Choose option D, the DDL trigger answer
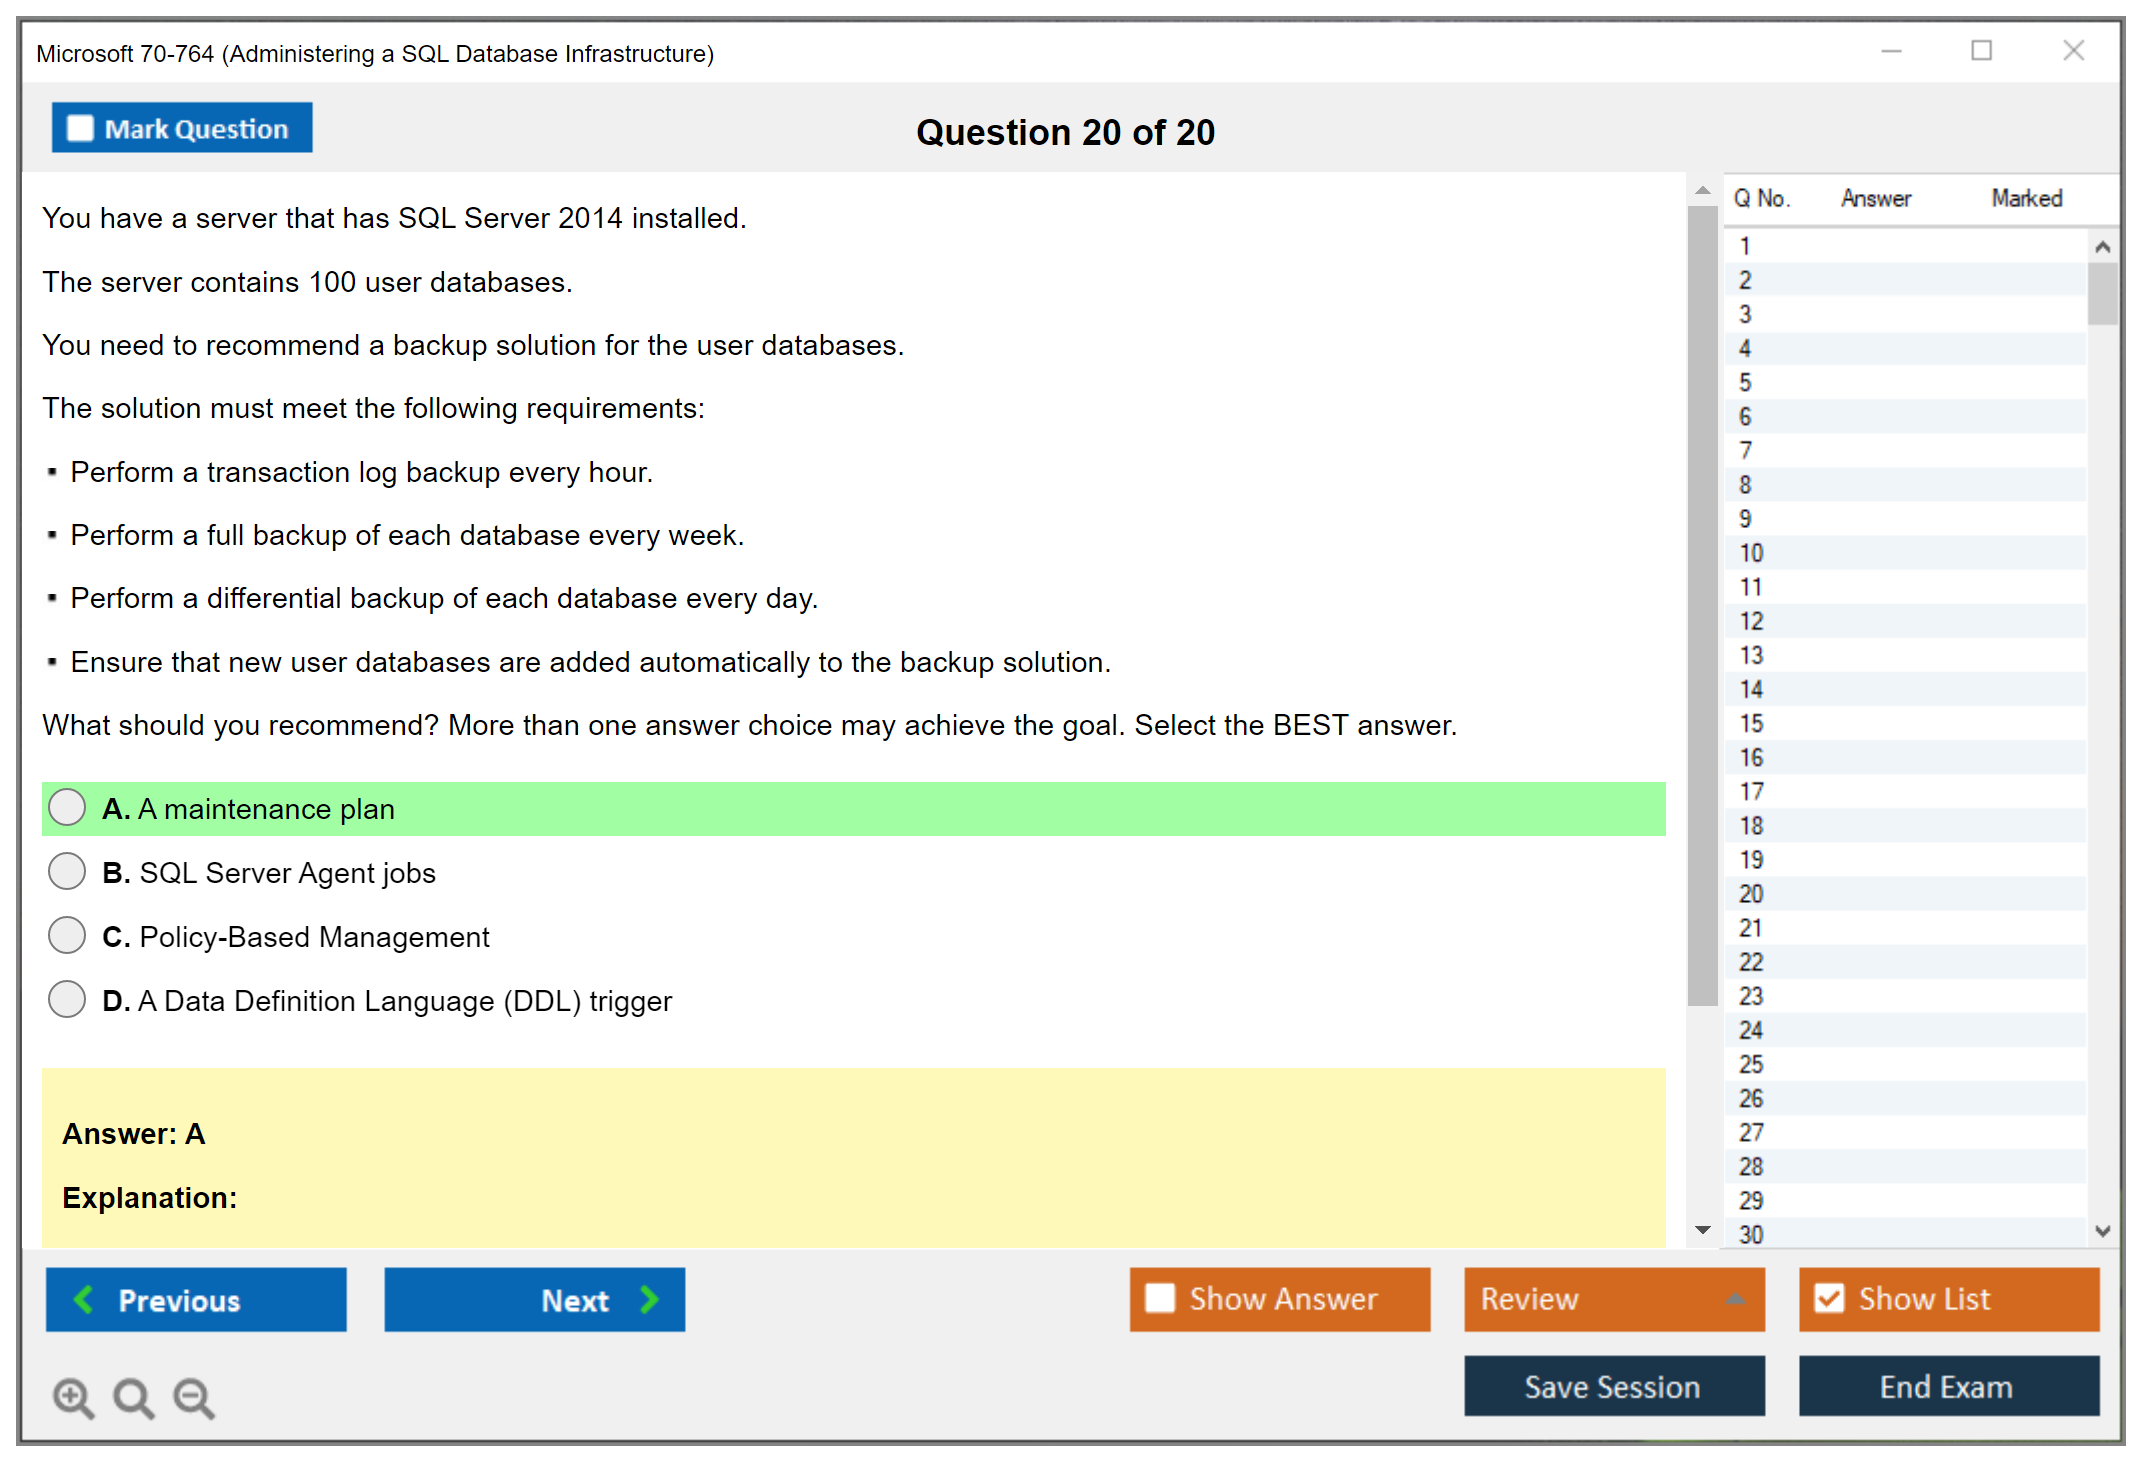The image size is (2150, 1470). point(67,1000)
